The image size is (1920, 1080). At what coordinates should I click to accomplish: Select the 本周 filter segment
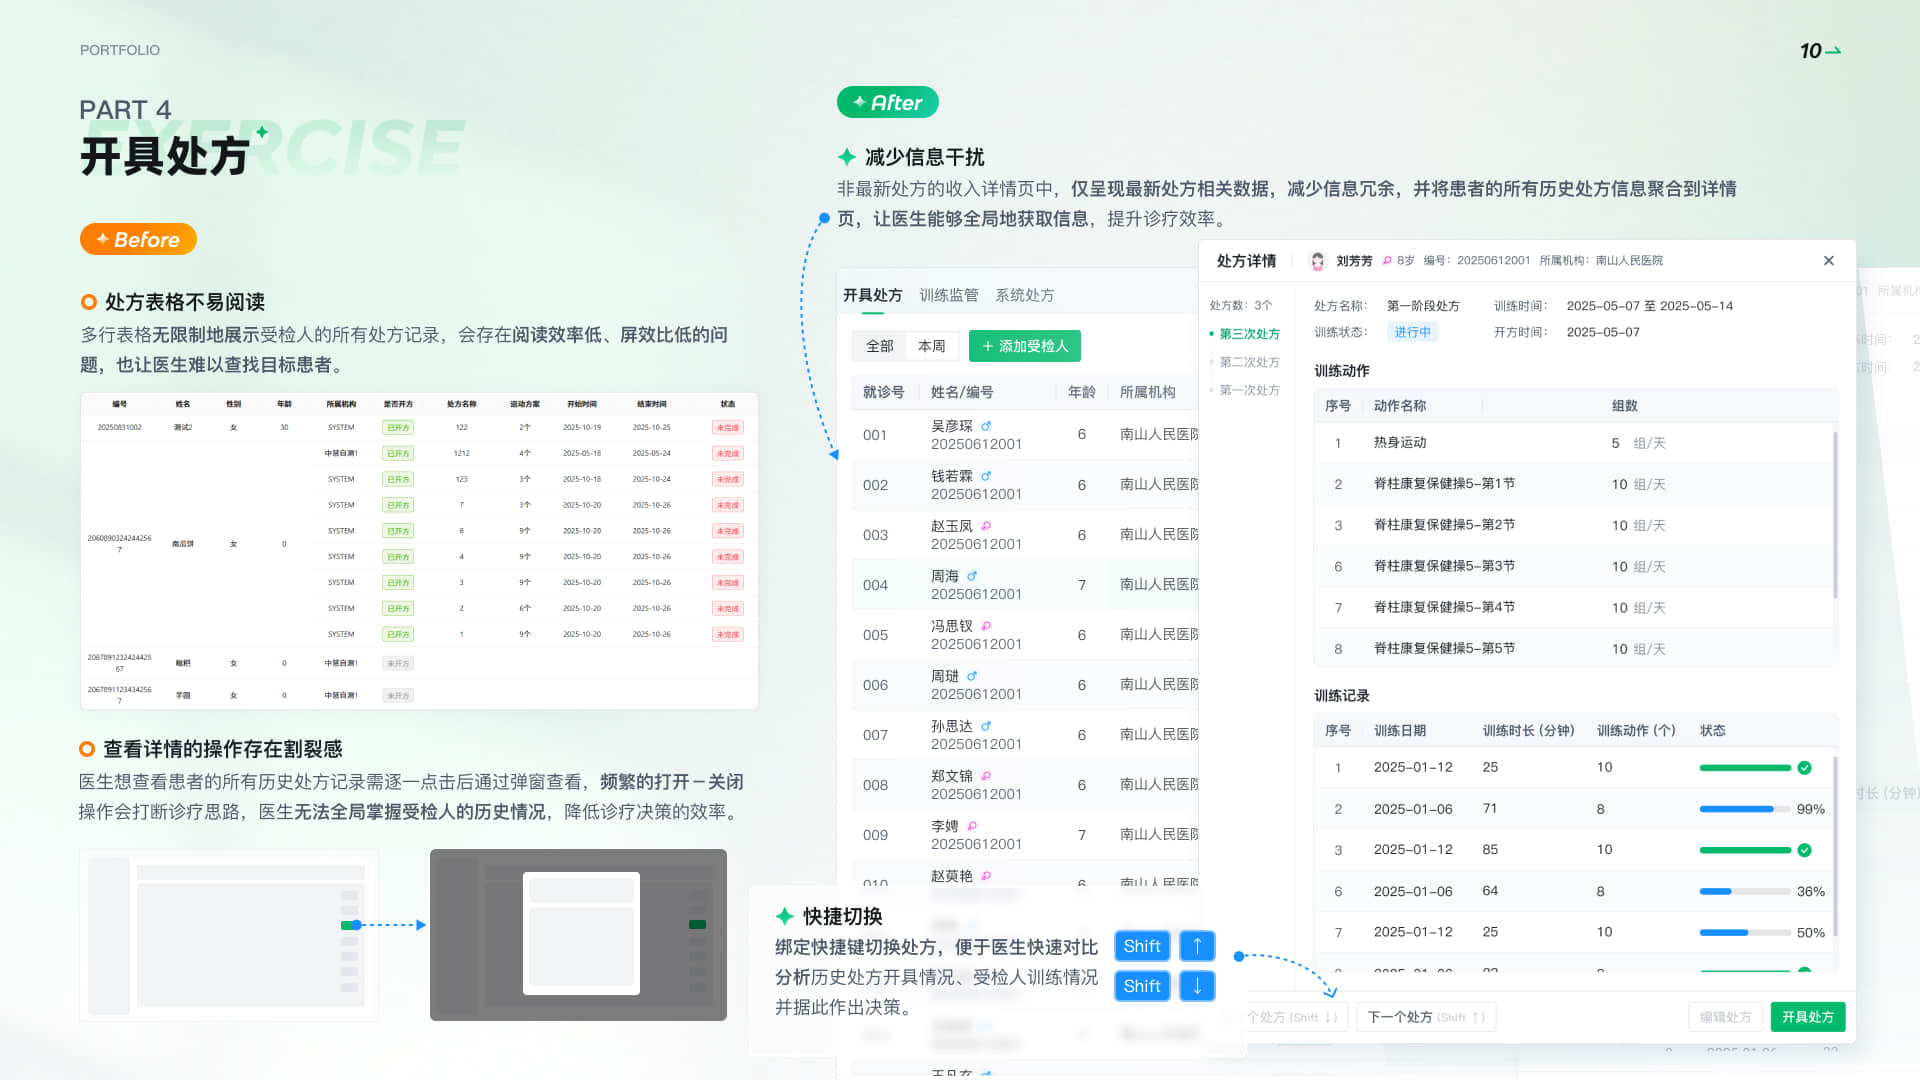click(x=932, y=346)
